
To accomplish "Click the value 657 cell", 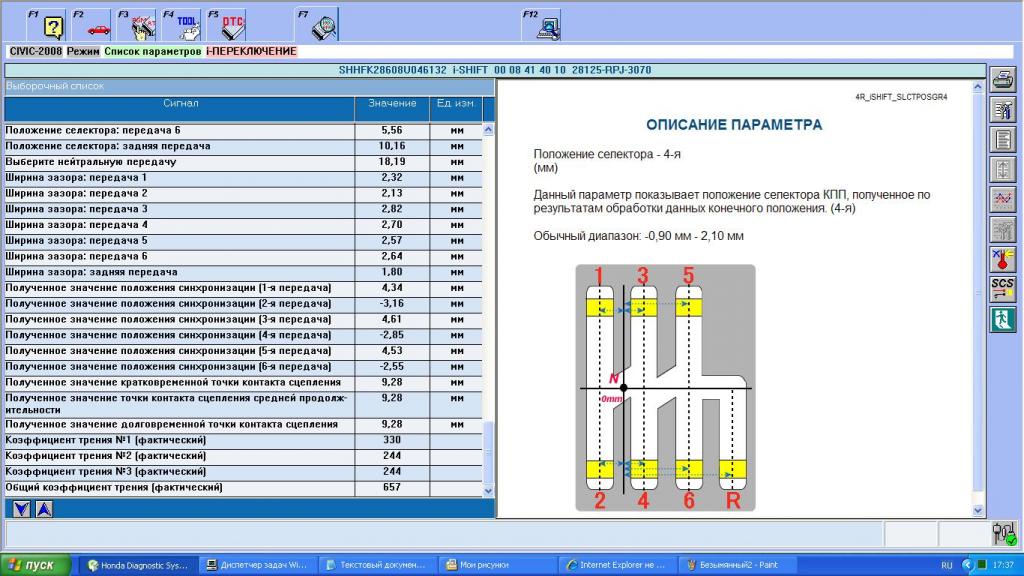I will (392, 487).
